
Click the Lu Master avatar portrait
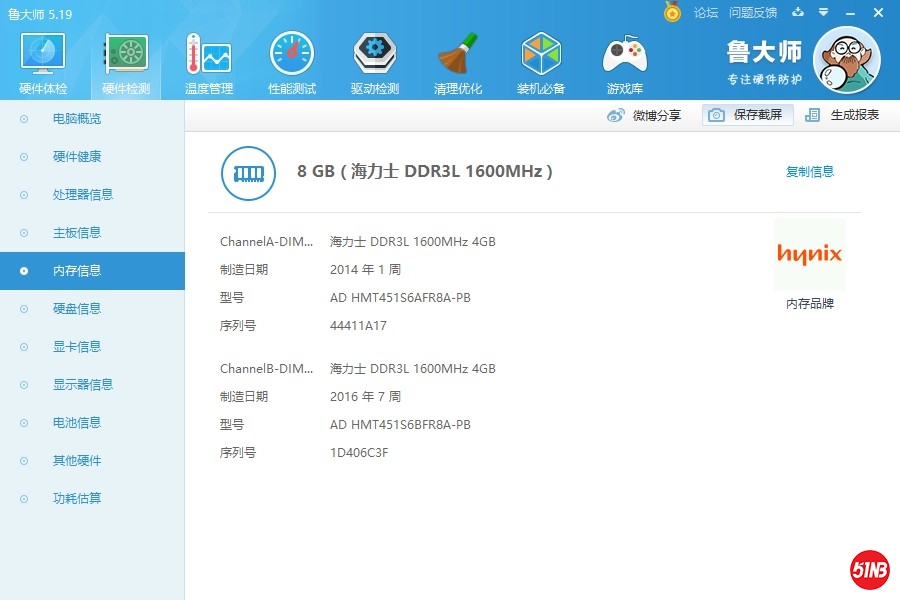(x=846, y=60)
